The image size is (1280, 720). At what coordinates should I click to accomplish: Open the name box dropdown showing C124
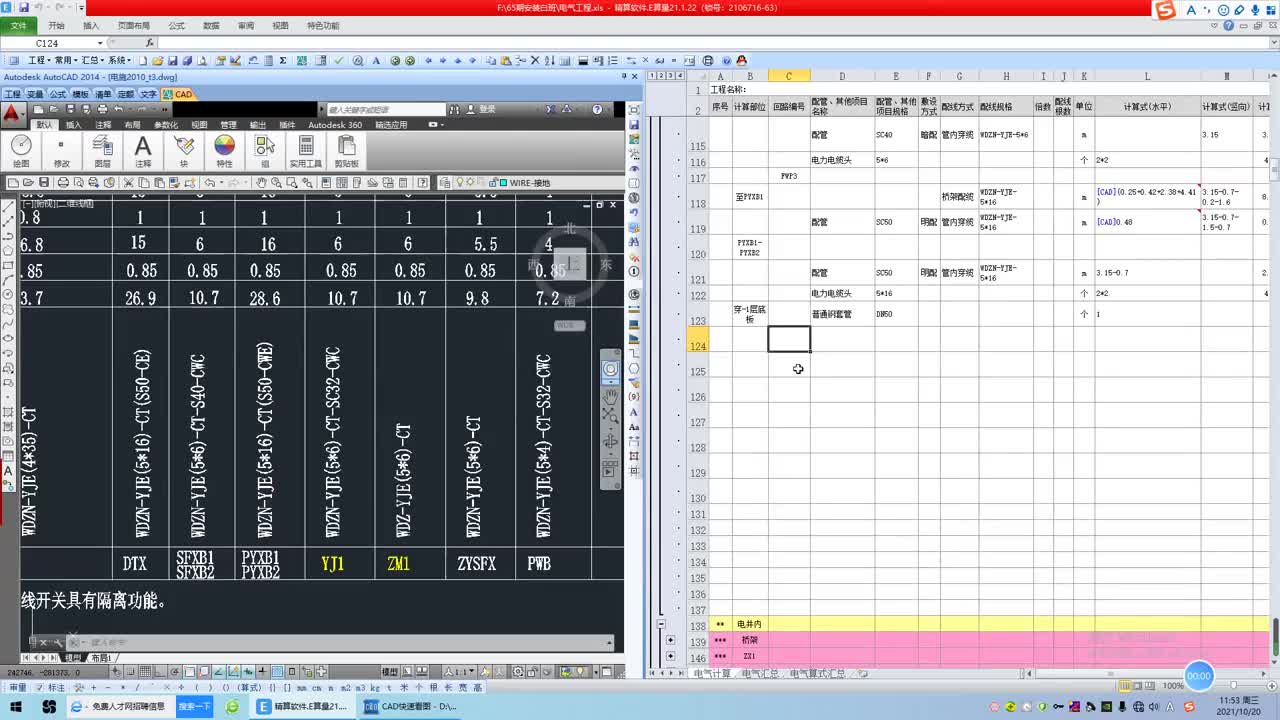(100, 44)
